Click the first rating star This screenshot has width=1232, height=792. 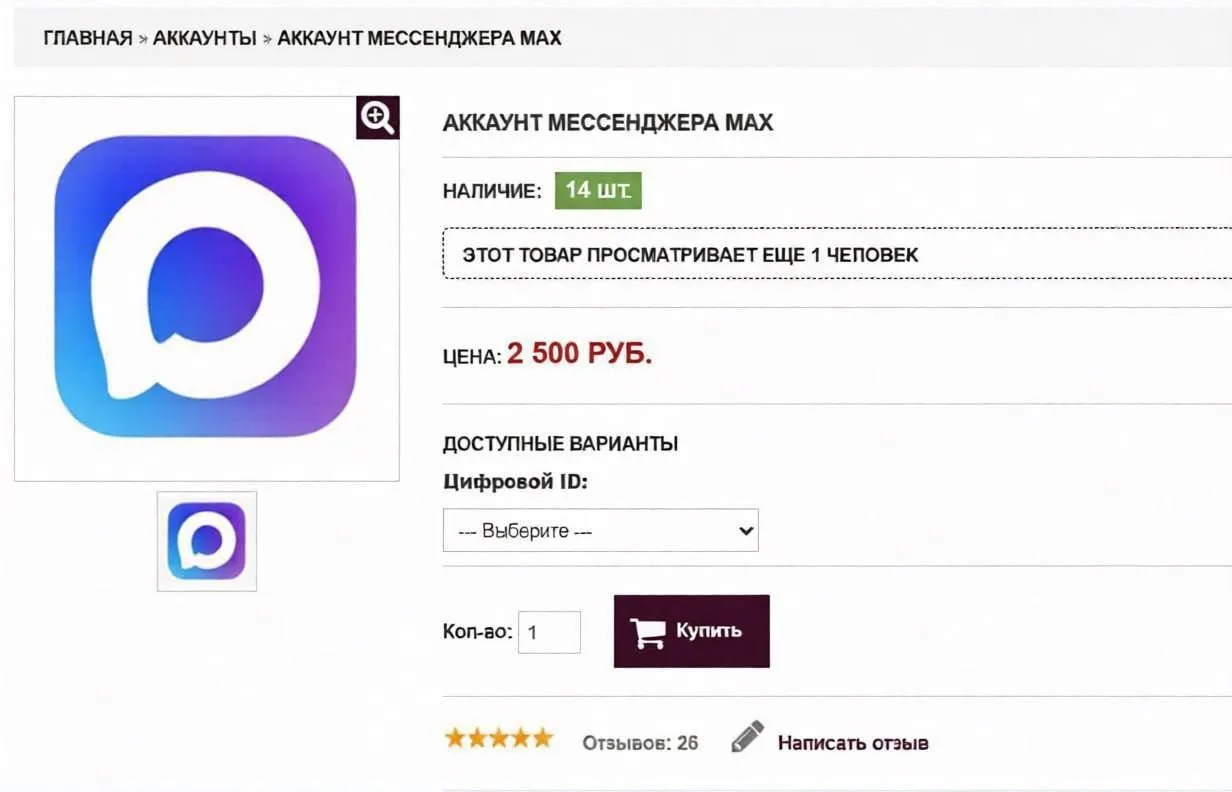456,739
